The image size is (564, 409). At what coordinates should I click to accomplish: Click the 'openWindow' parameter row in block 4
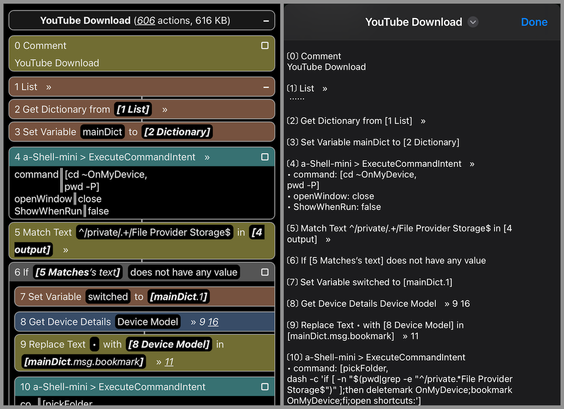[x=58, y=199]
